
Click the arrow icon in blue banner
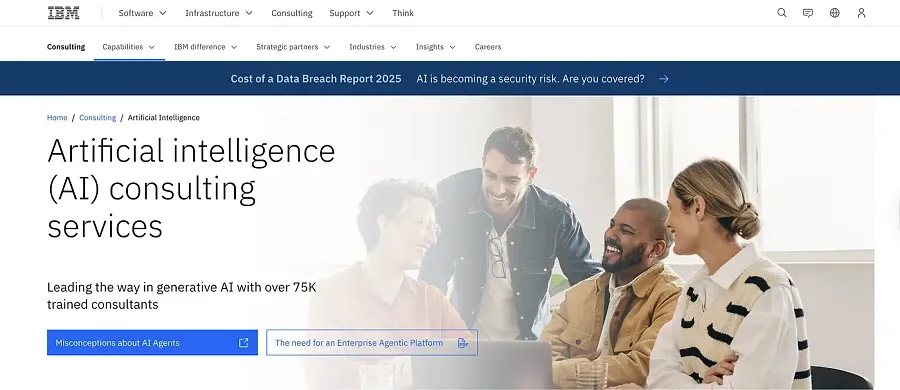click(664, 79)
